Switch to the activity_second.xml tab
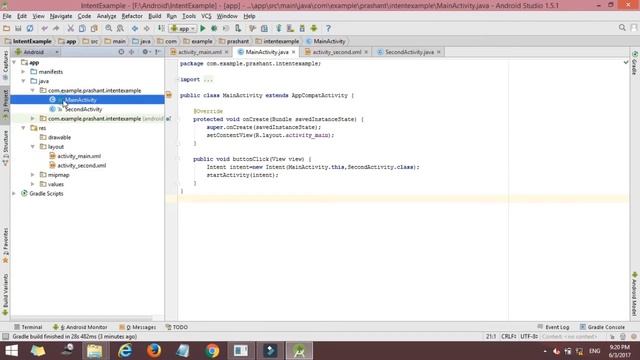640x360 pixels. point(337,52)
